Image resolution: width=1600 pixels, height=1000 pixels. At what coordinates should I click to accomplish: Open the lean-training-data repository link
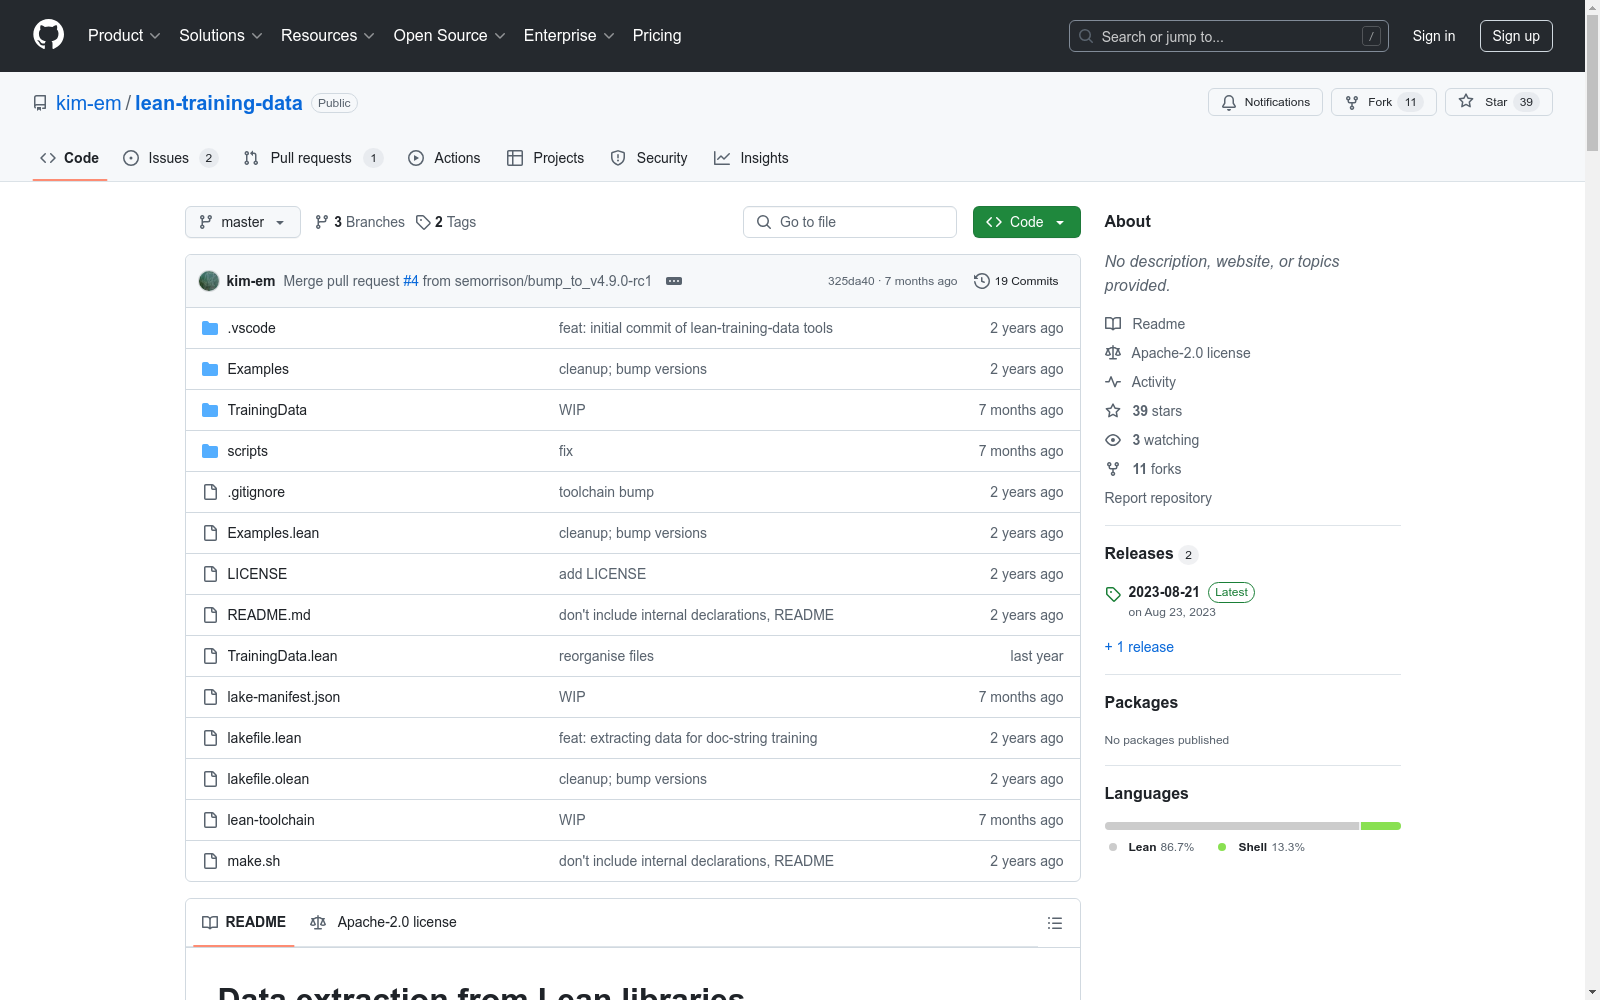pyautogui.click(x=218, y=103)
